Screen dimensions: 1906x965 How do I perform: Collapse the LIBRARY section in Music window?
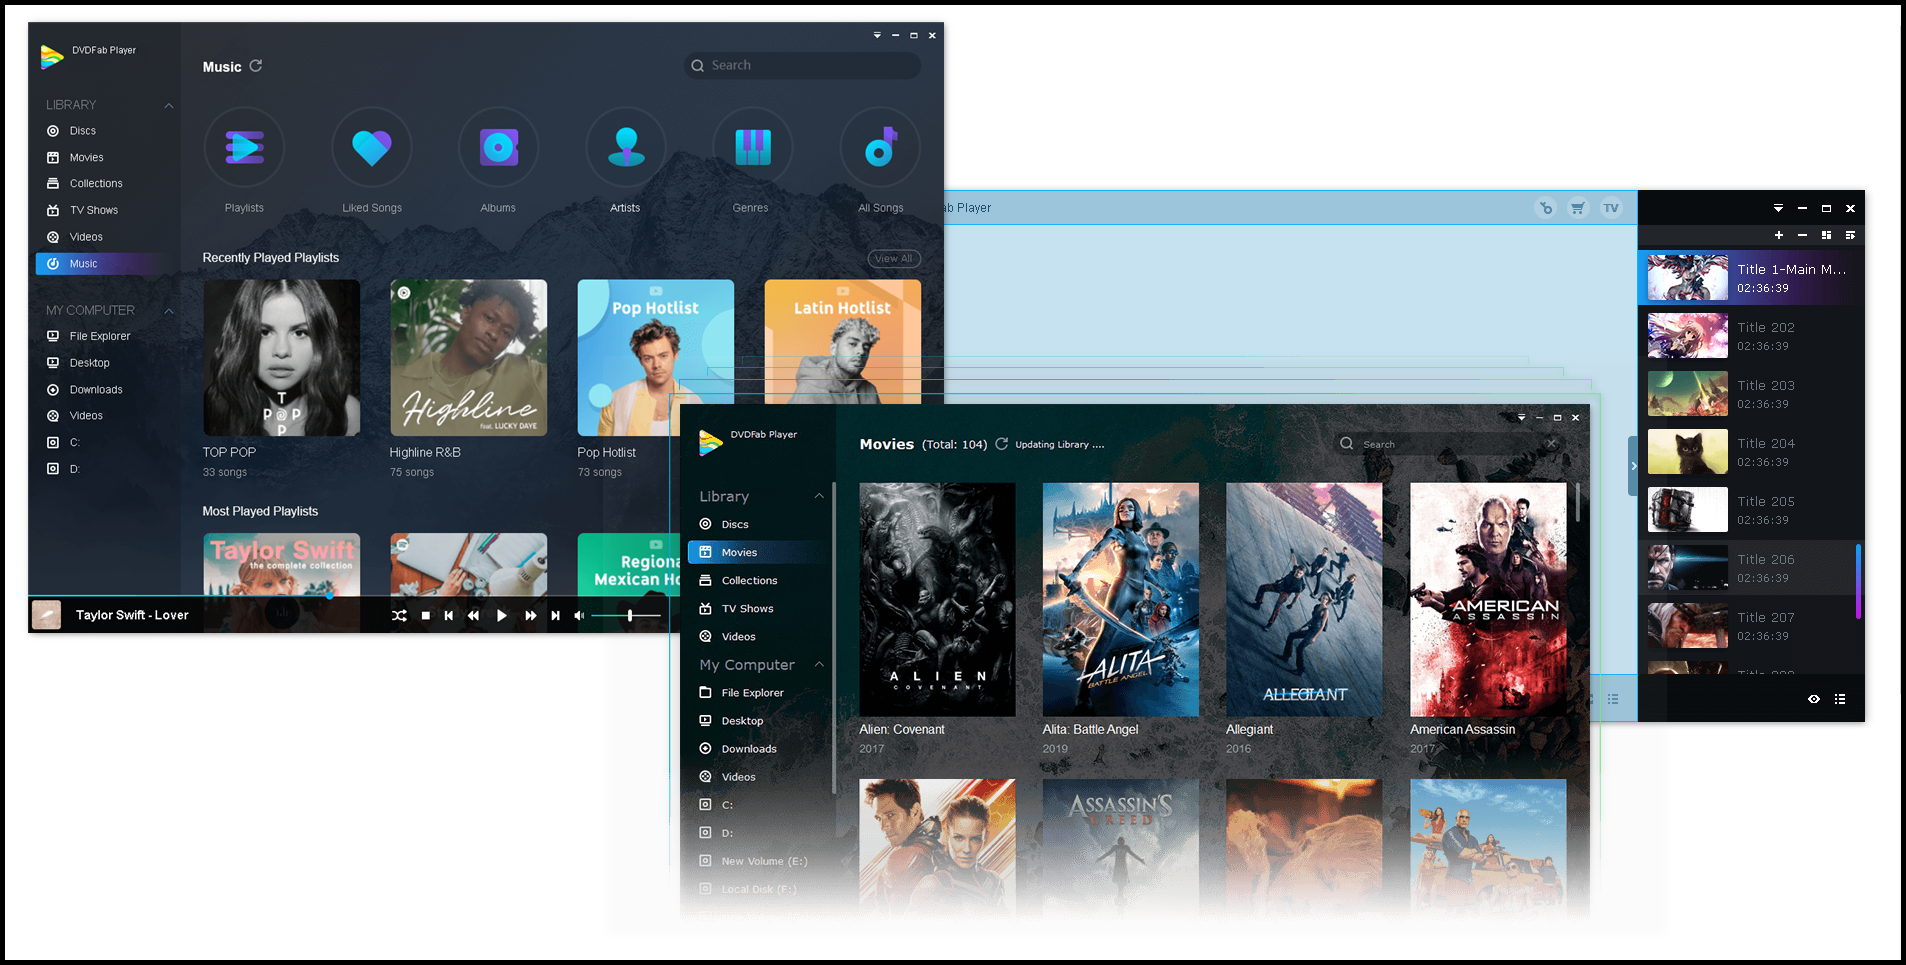click(169, 105)
